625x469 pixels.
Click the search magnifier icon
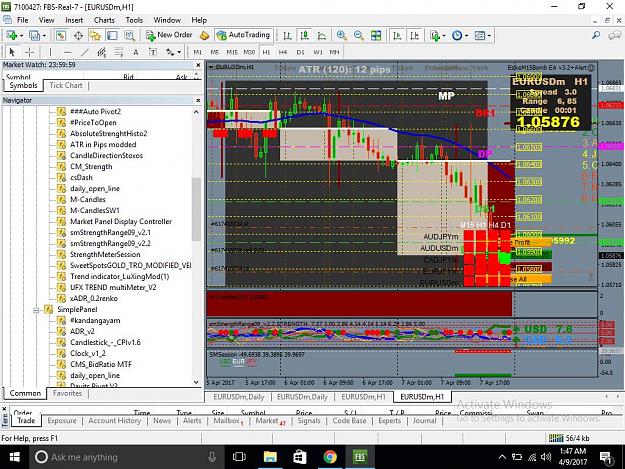(x=596, y=35)
